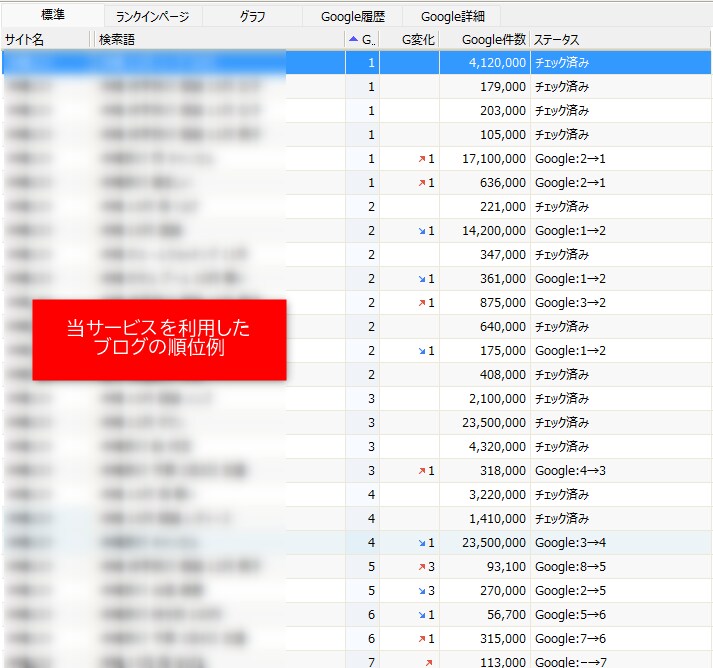Click the 640,000 count cell
The height and width of the screenshot is (668, 713).
coord(485,326)
